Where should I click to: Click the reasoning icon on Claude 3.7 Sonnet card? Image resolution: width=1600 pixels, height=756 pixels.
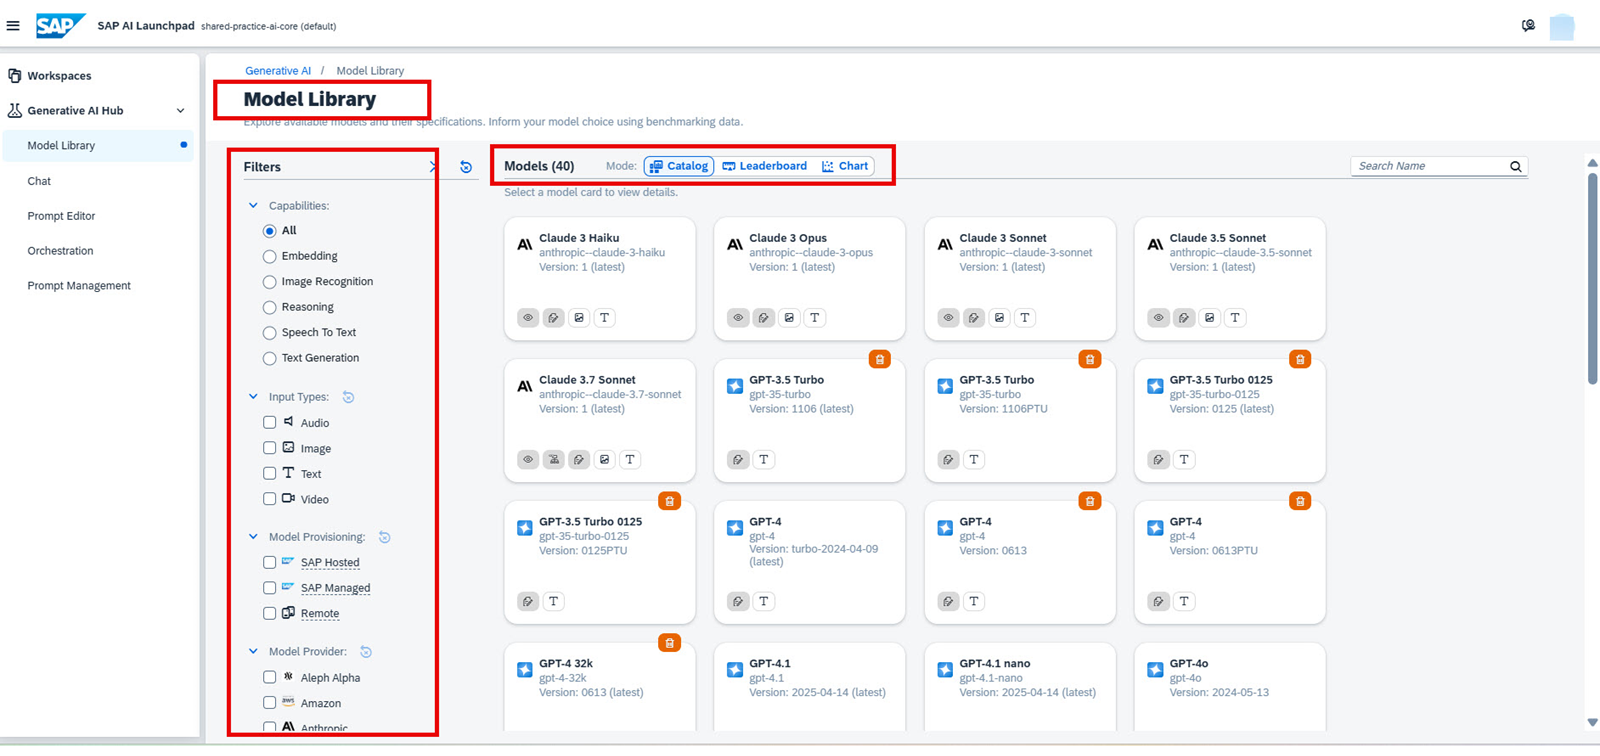tap(553, 460)
